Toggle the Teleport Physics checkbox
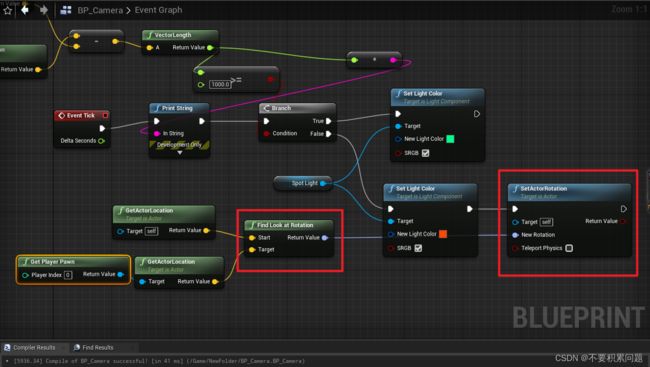Screen dimensions: 650x367 [569, 248]
